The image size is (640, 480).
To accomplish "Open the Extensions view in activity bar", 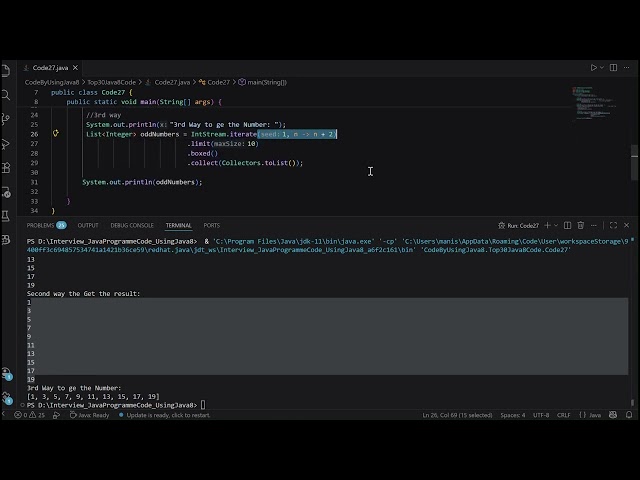I will click(x=6, y=168).
